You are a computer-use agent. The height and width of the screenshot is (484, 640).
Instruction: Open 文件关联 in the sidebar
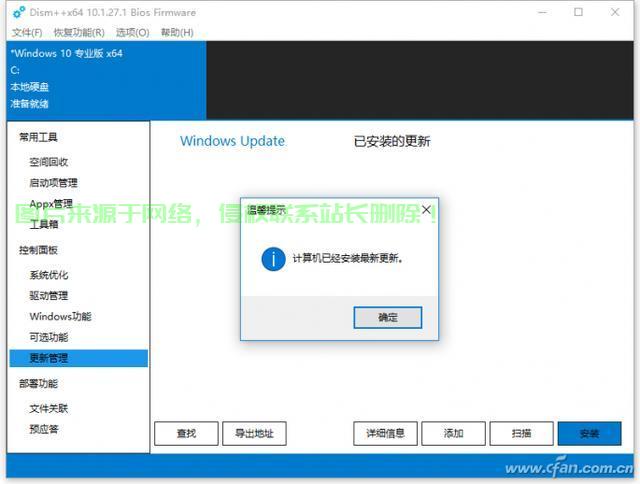click(x=49, y=408)
